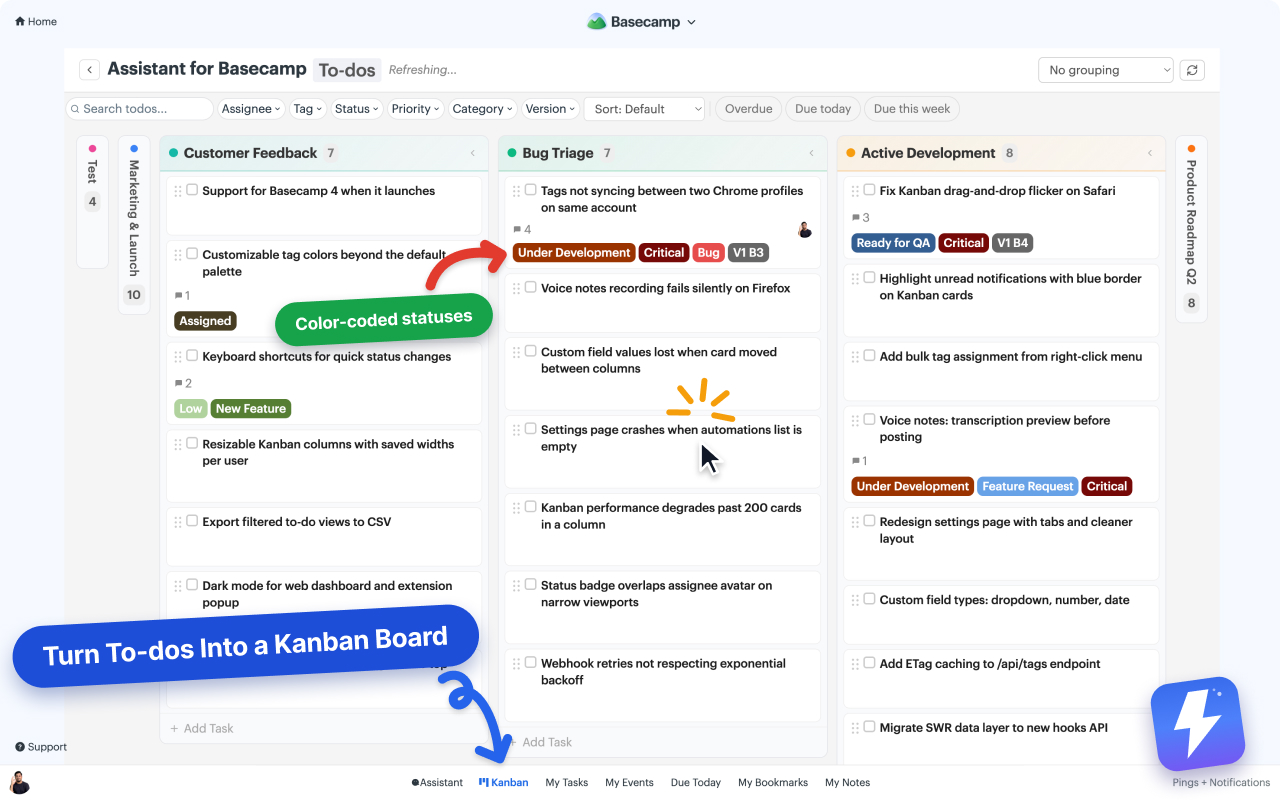Image resolution: width=1280 pixels, height=800 pixels.
Task: Collapse the Active Development column
Action: pos(1150,153)
